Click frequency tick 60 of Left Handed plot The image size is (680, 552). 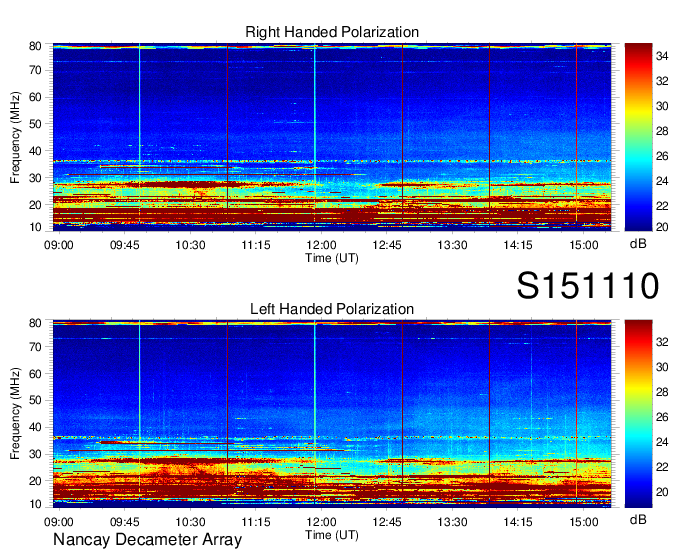coord(35,374)
